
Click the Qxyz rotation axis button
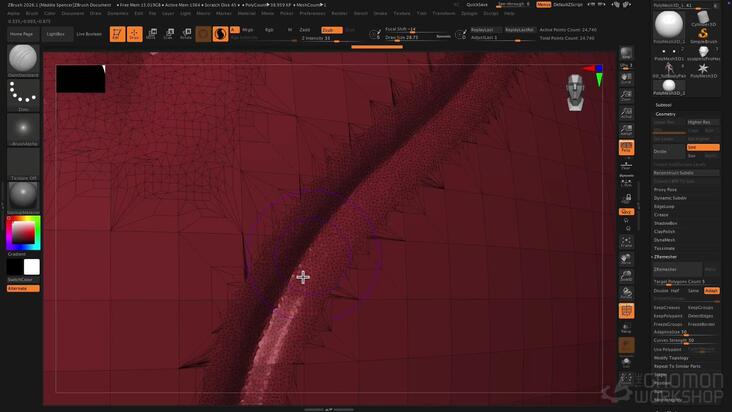point(626,212)
